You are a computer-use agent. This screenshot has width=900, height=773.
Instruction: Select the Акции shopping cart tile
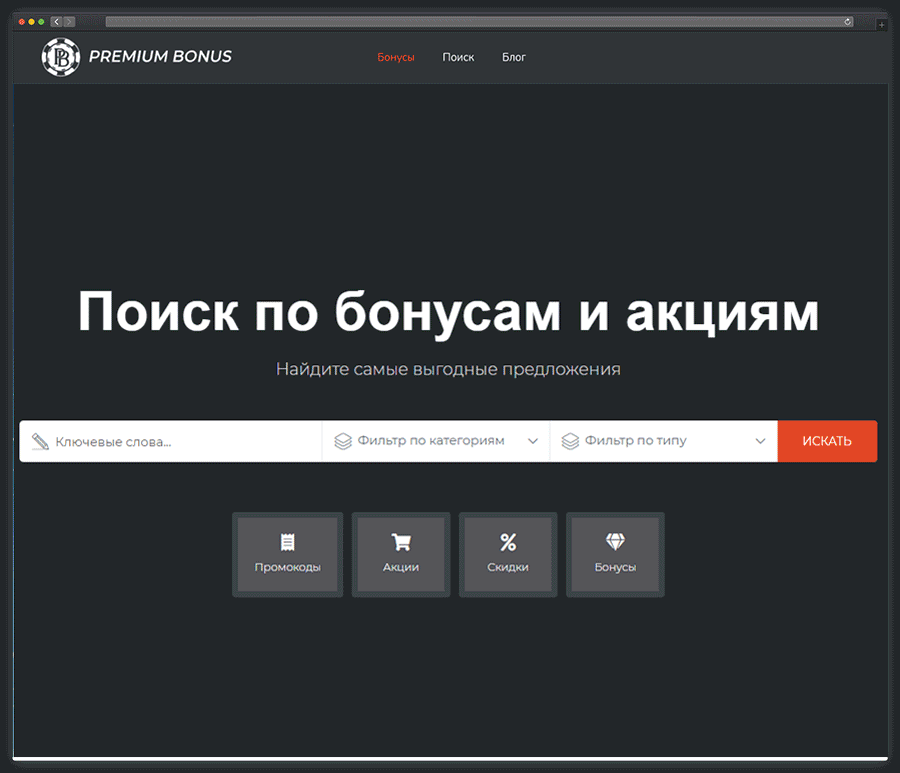[x=401, y=555]
